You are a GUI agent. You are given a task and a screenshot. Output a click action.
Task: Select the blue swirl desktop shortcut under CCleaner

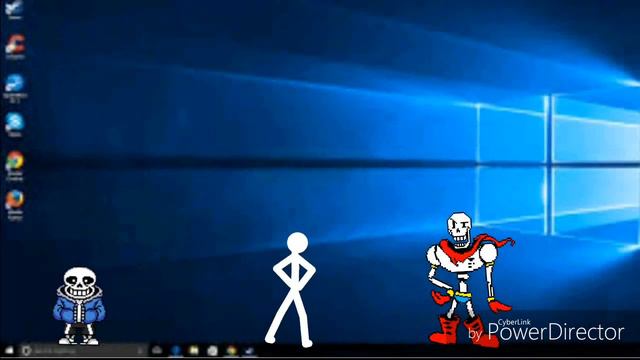[15, 87]
